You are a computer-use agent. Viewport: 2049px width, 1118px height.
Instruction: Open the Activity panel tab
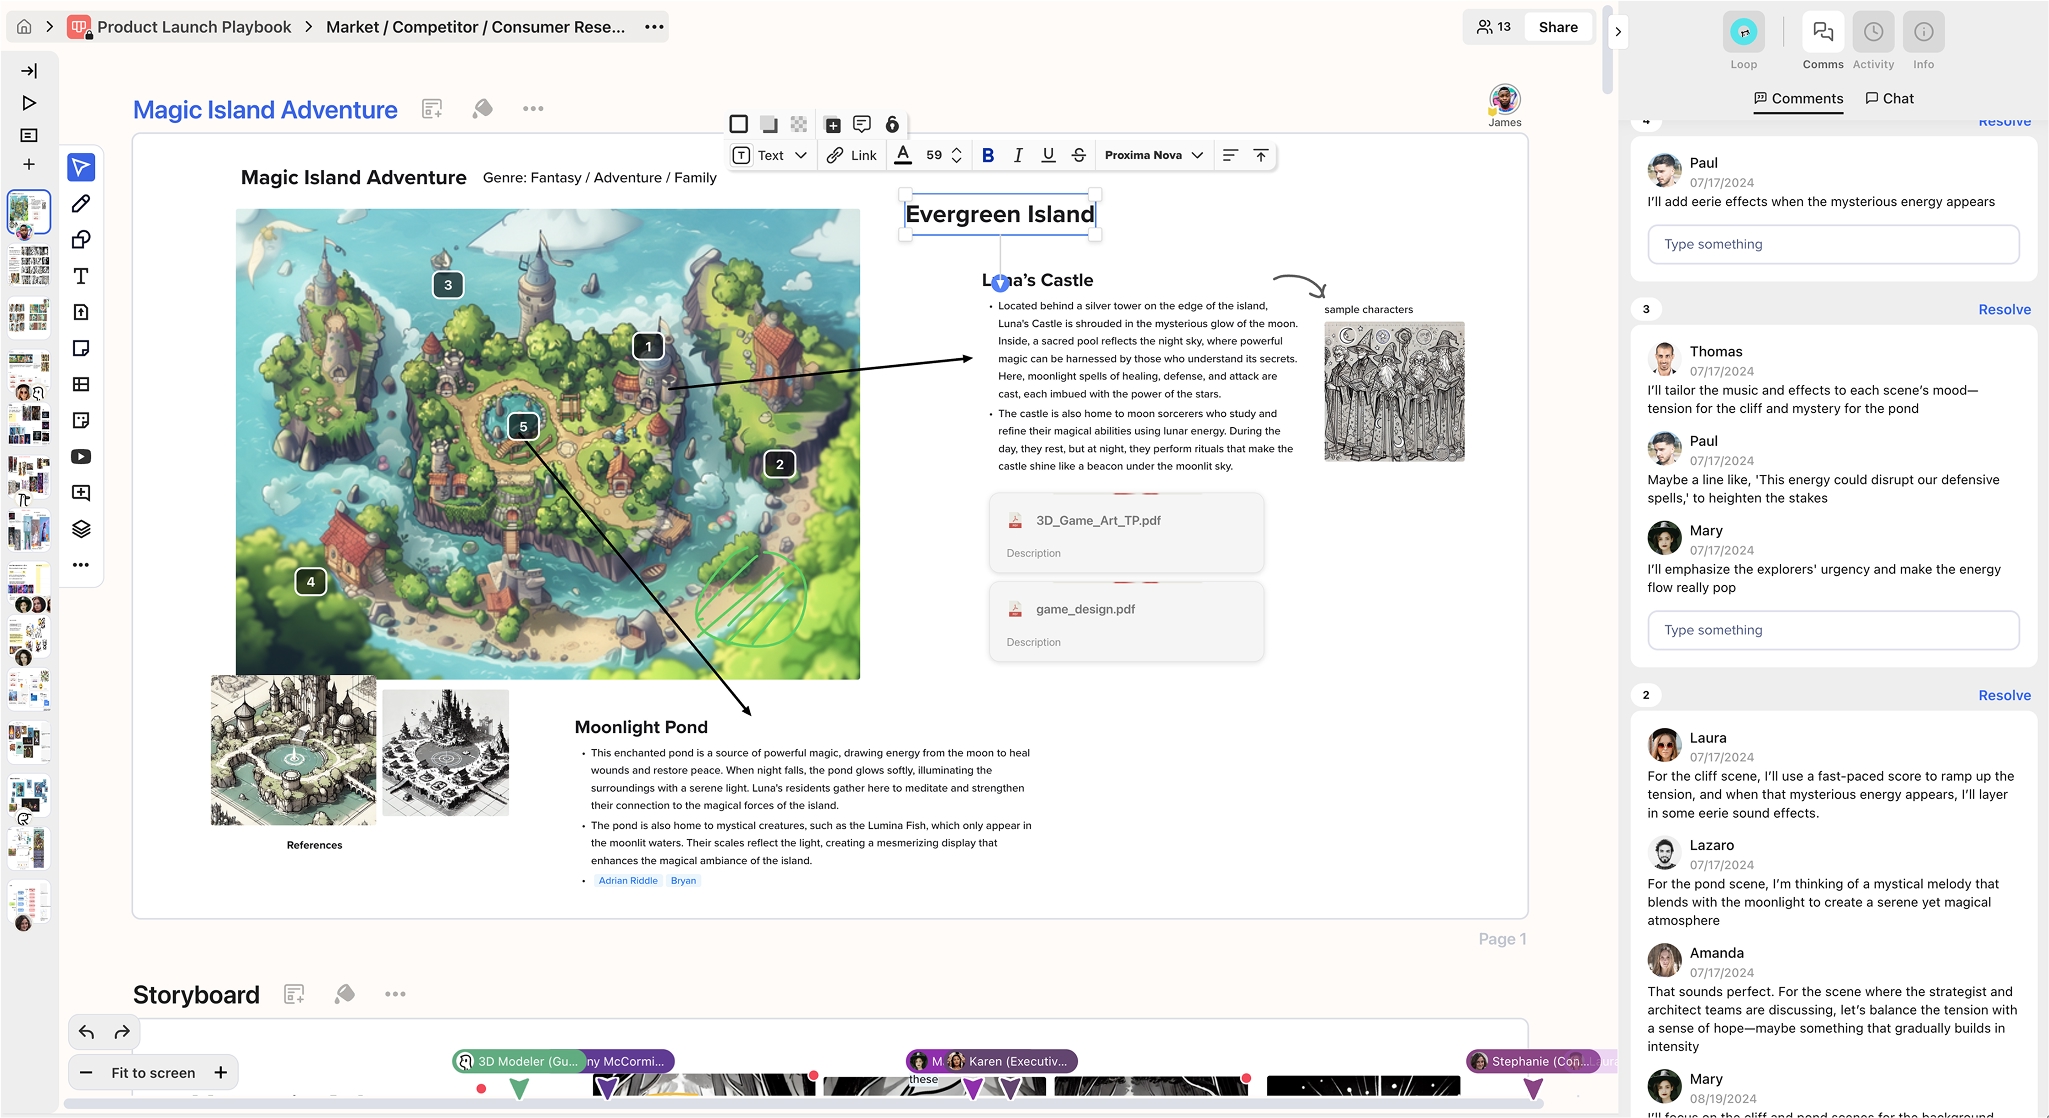pos(1873,42)
